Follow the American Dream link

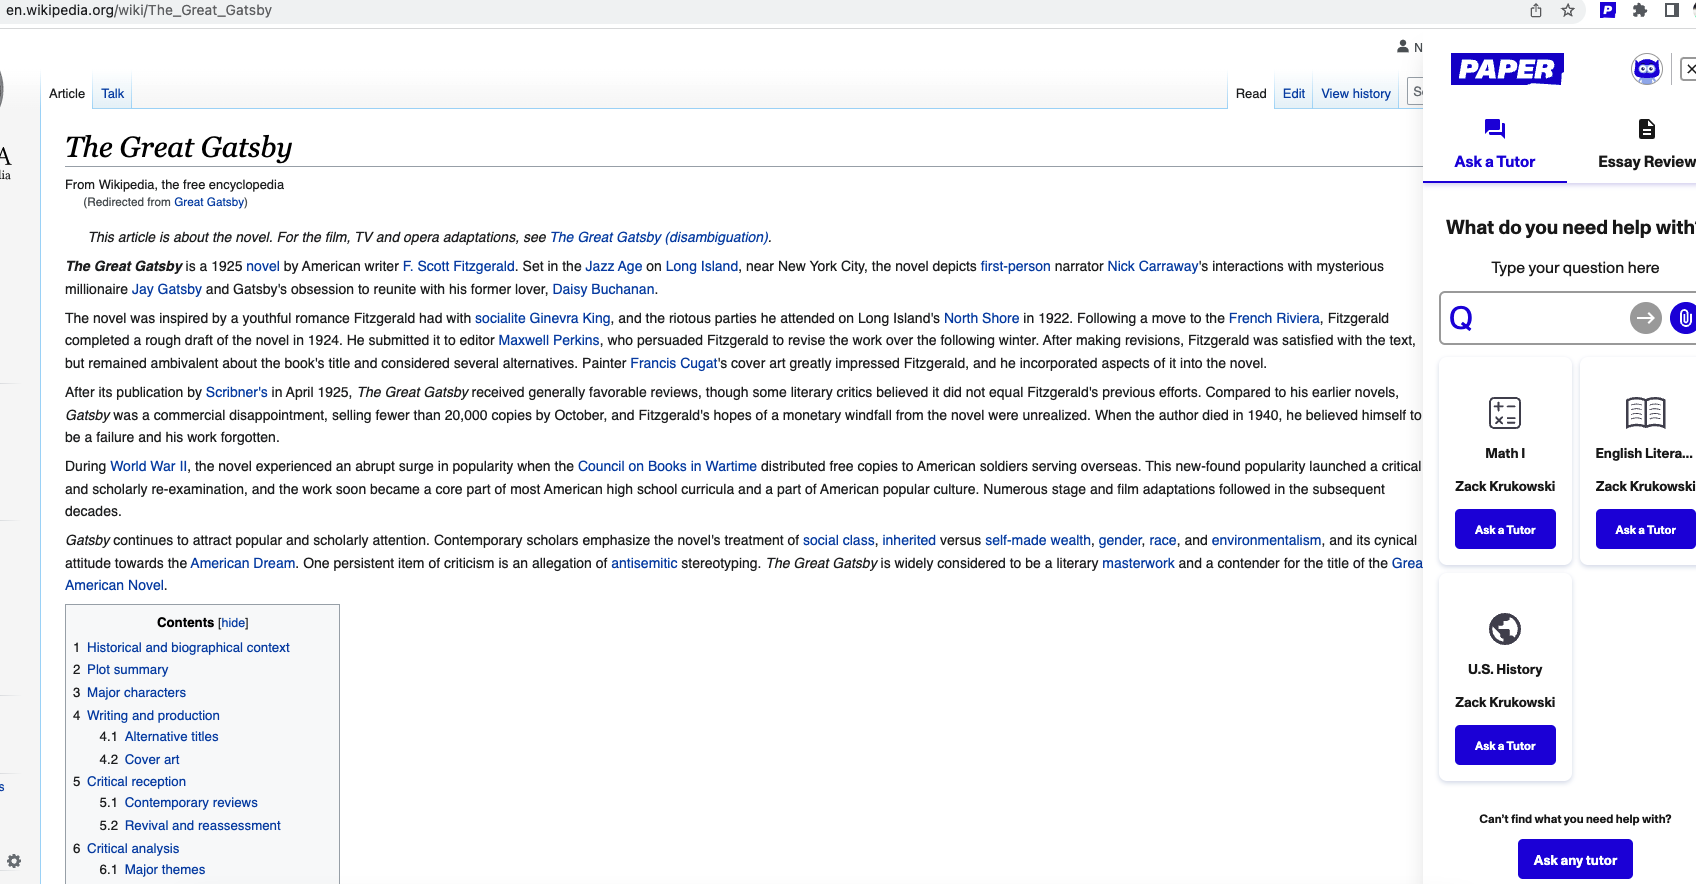coord(243,563)
